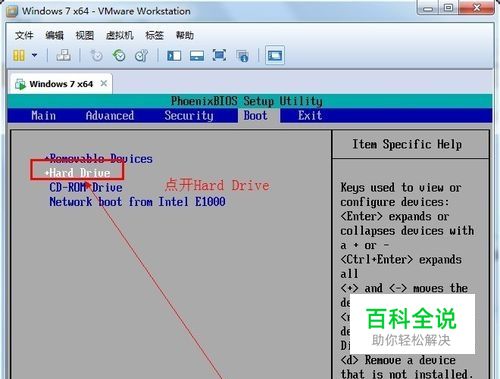Viewport: 500px width, 379px height.
Task: Open the 帮助 menu
Action: [185, 35]
